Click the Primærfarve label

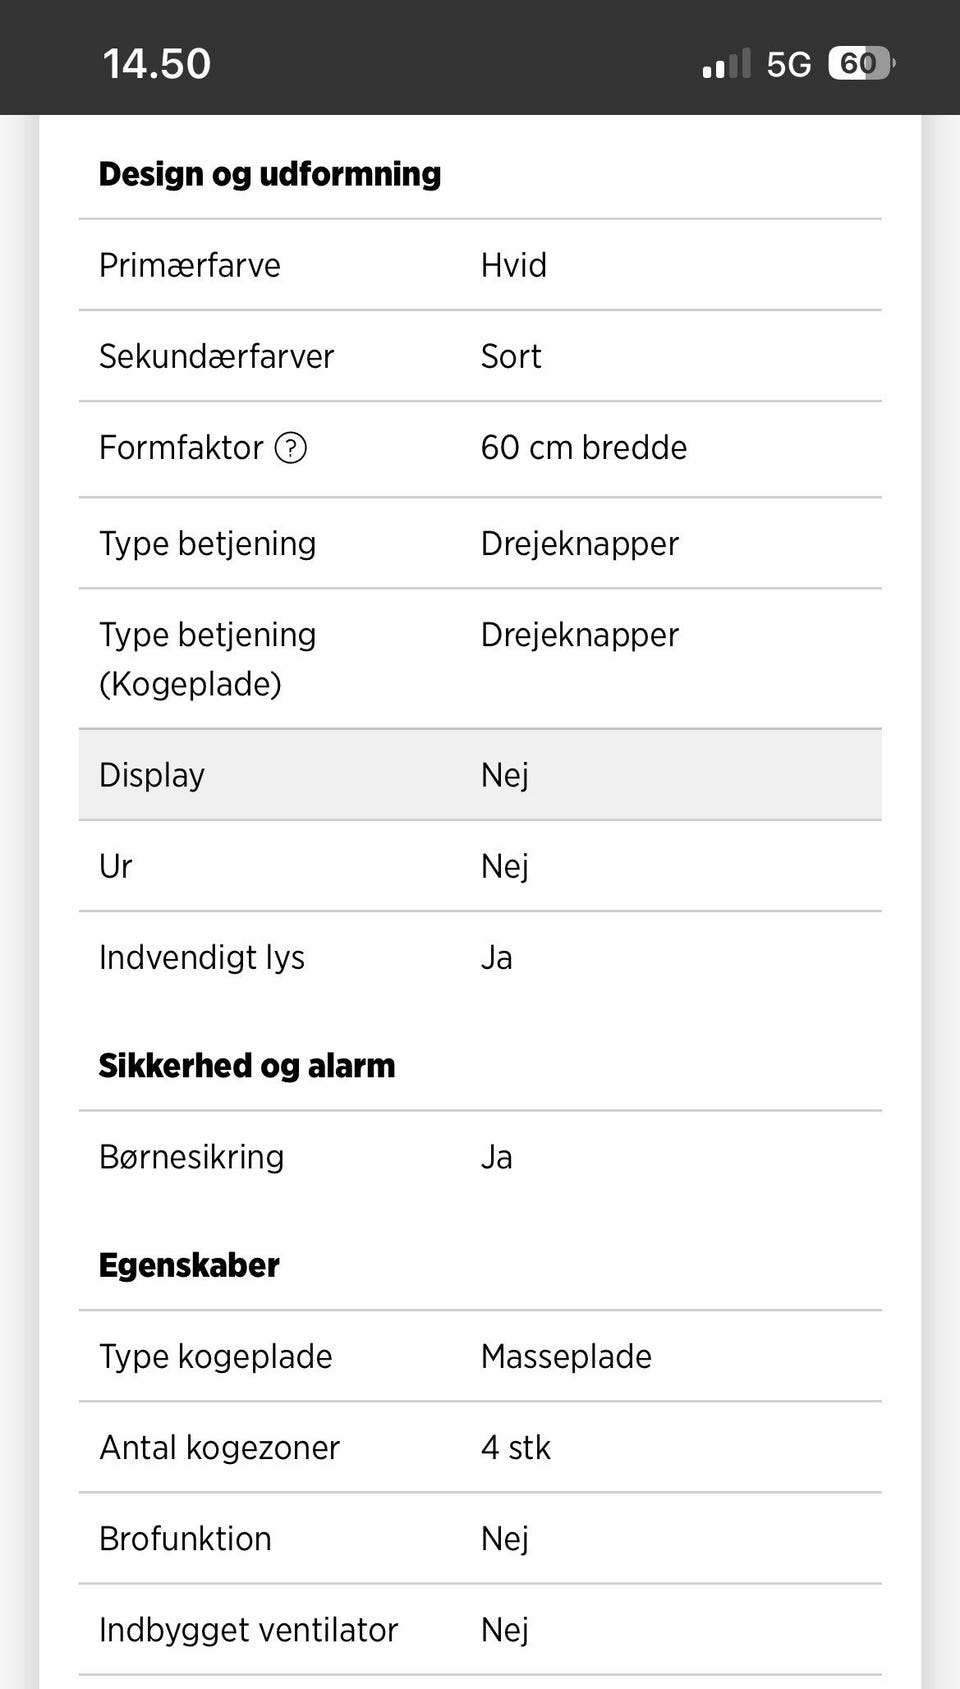point(189,266)
